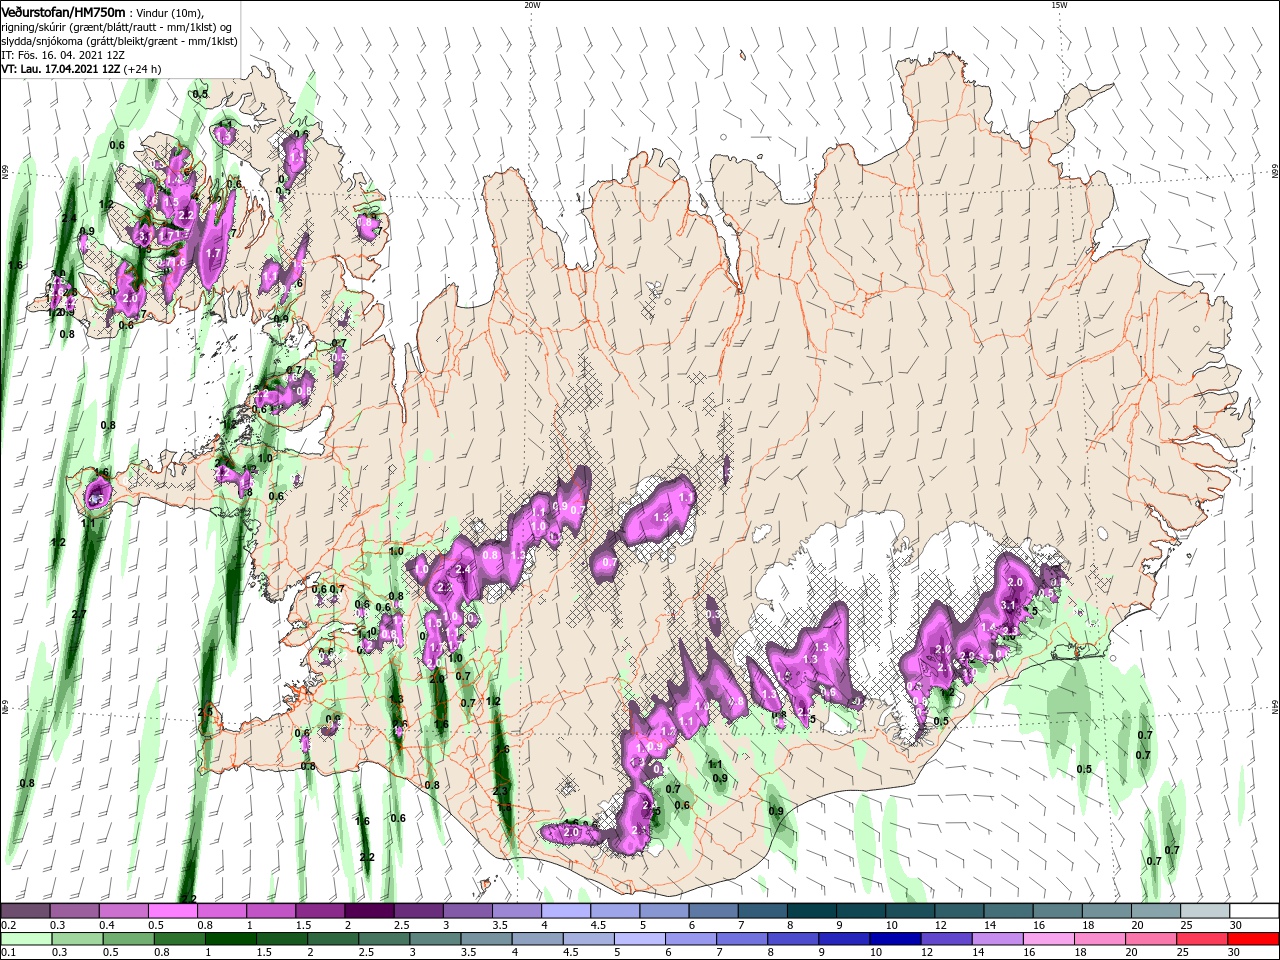Viewport: 1280px width, 960px height.
Task: Click the deep blue 10 swatch in bottom legend row
Action: (894, 939)
